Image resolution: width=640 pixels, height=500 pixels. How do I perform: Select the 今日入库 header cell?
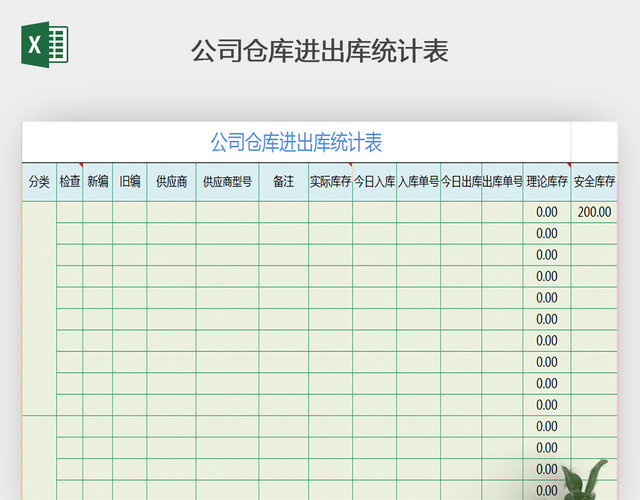point(374,182)
